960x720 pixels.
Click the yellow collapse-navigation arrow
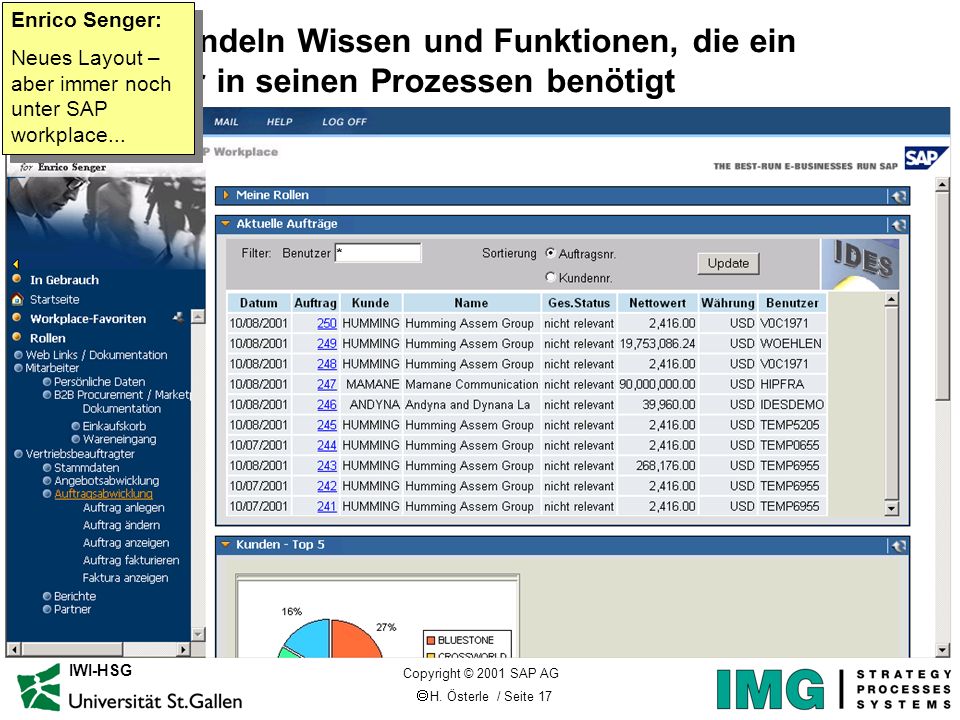click(16, 264)
